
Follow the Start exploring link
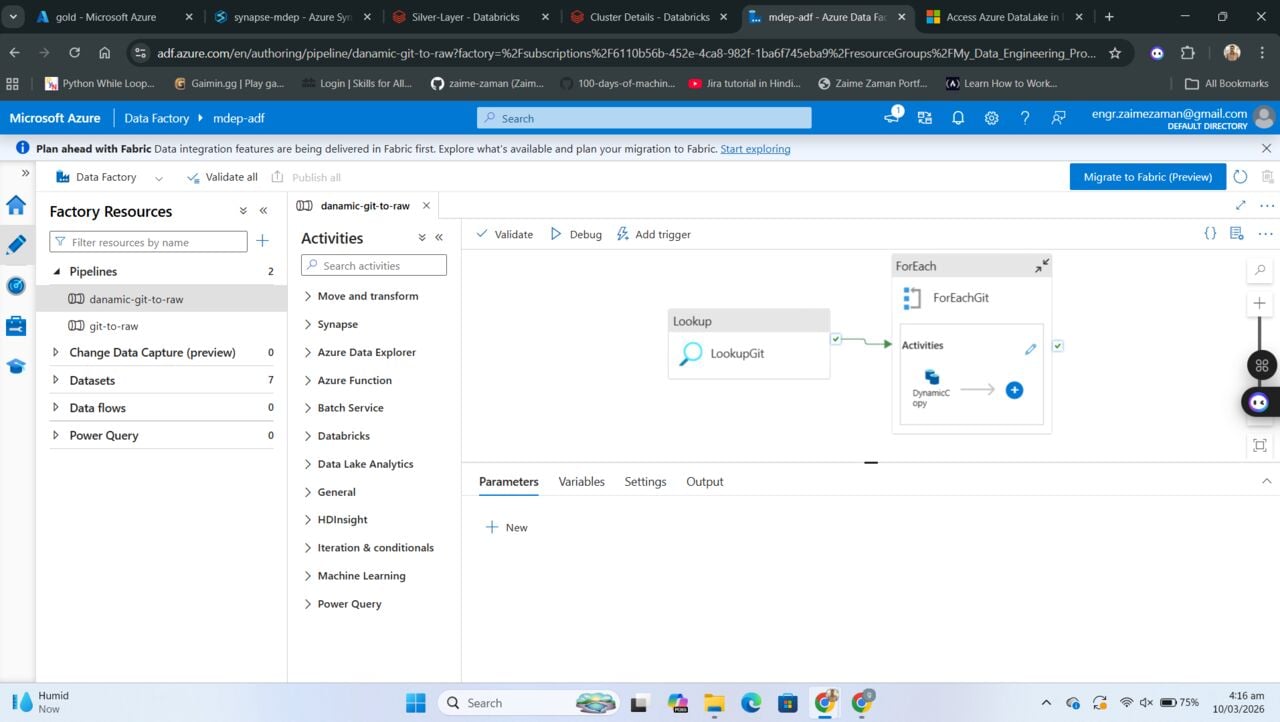pos(755,149)
